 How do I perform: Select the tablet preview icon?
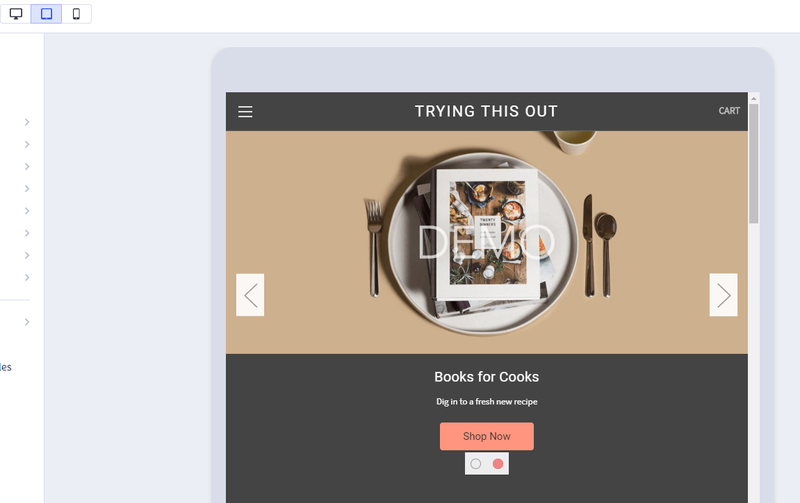[x=46, y=14]
